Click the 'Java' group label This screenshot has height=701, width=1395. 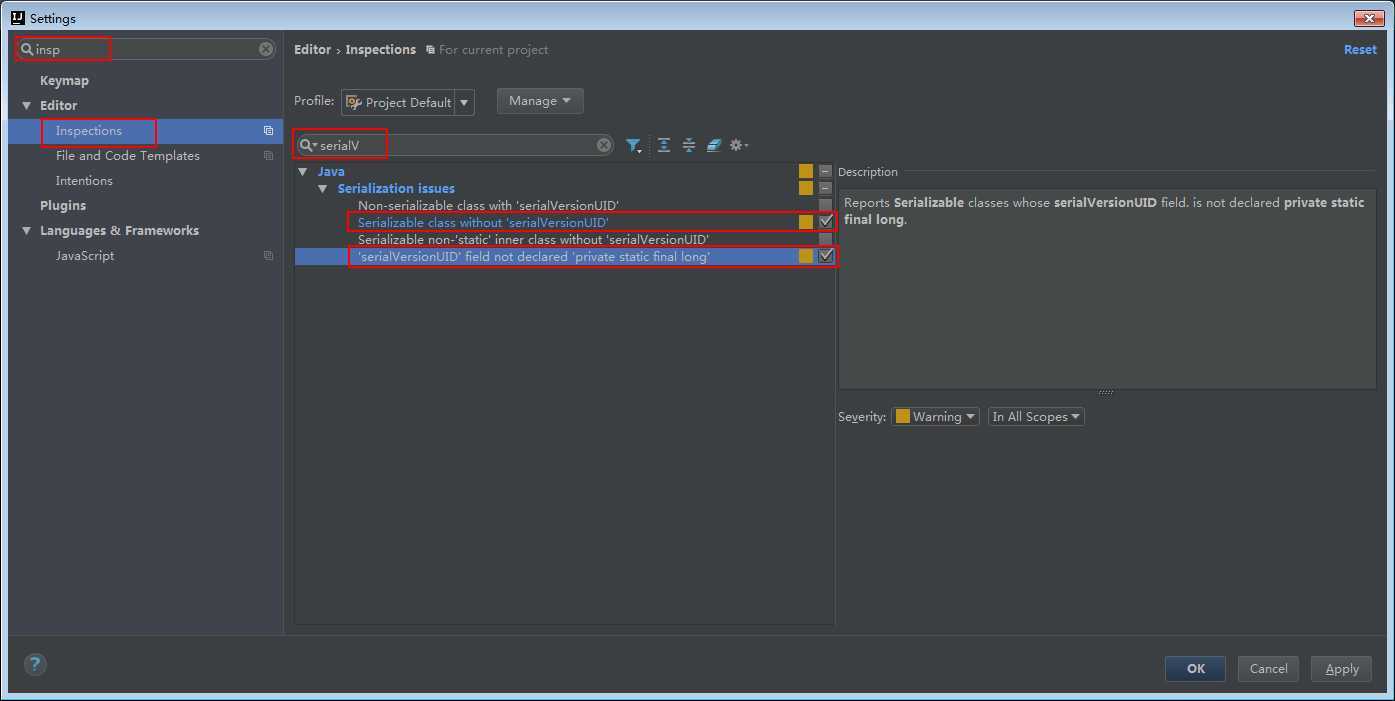pos(331,171)
